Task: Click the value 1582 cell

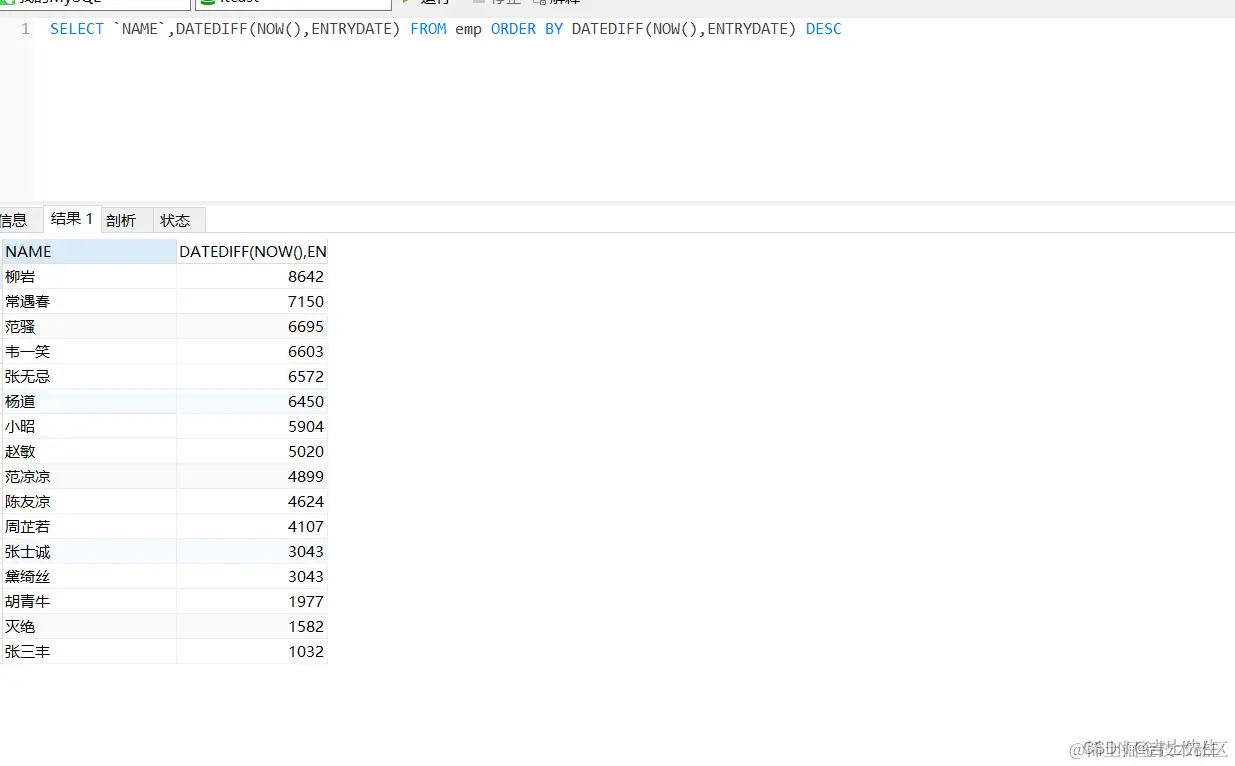Action: coord(252,627)
